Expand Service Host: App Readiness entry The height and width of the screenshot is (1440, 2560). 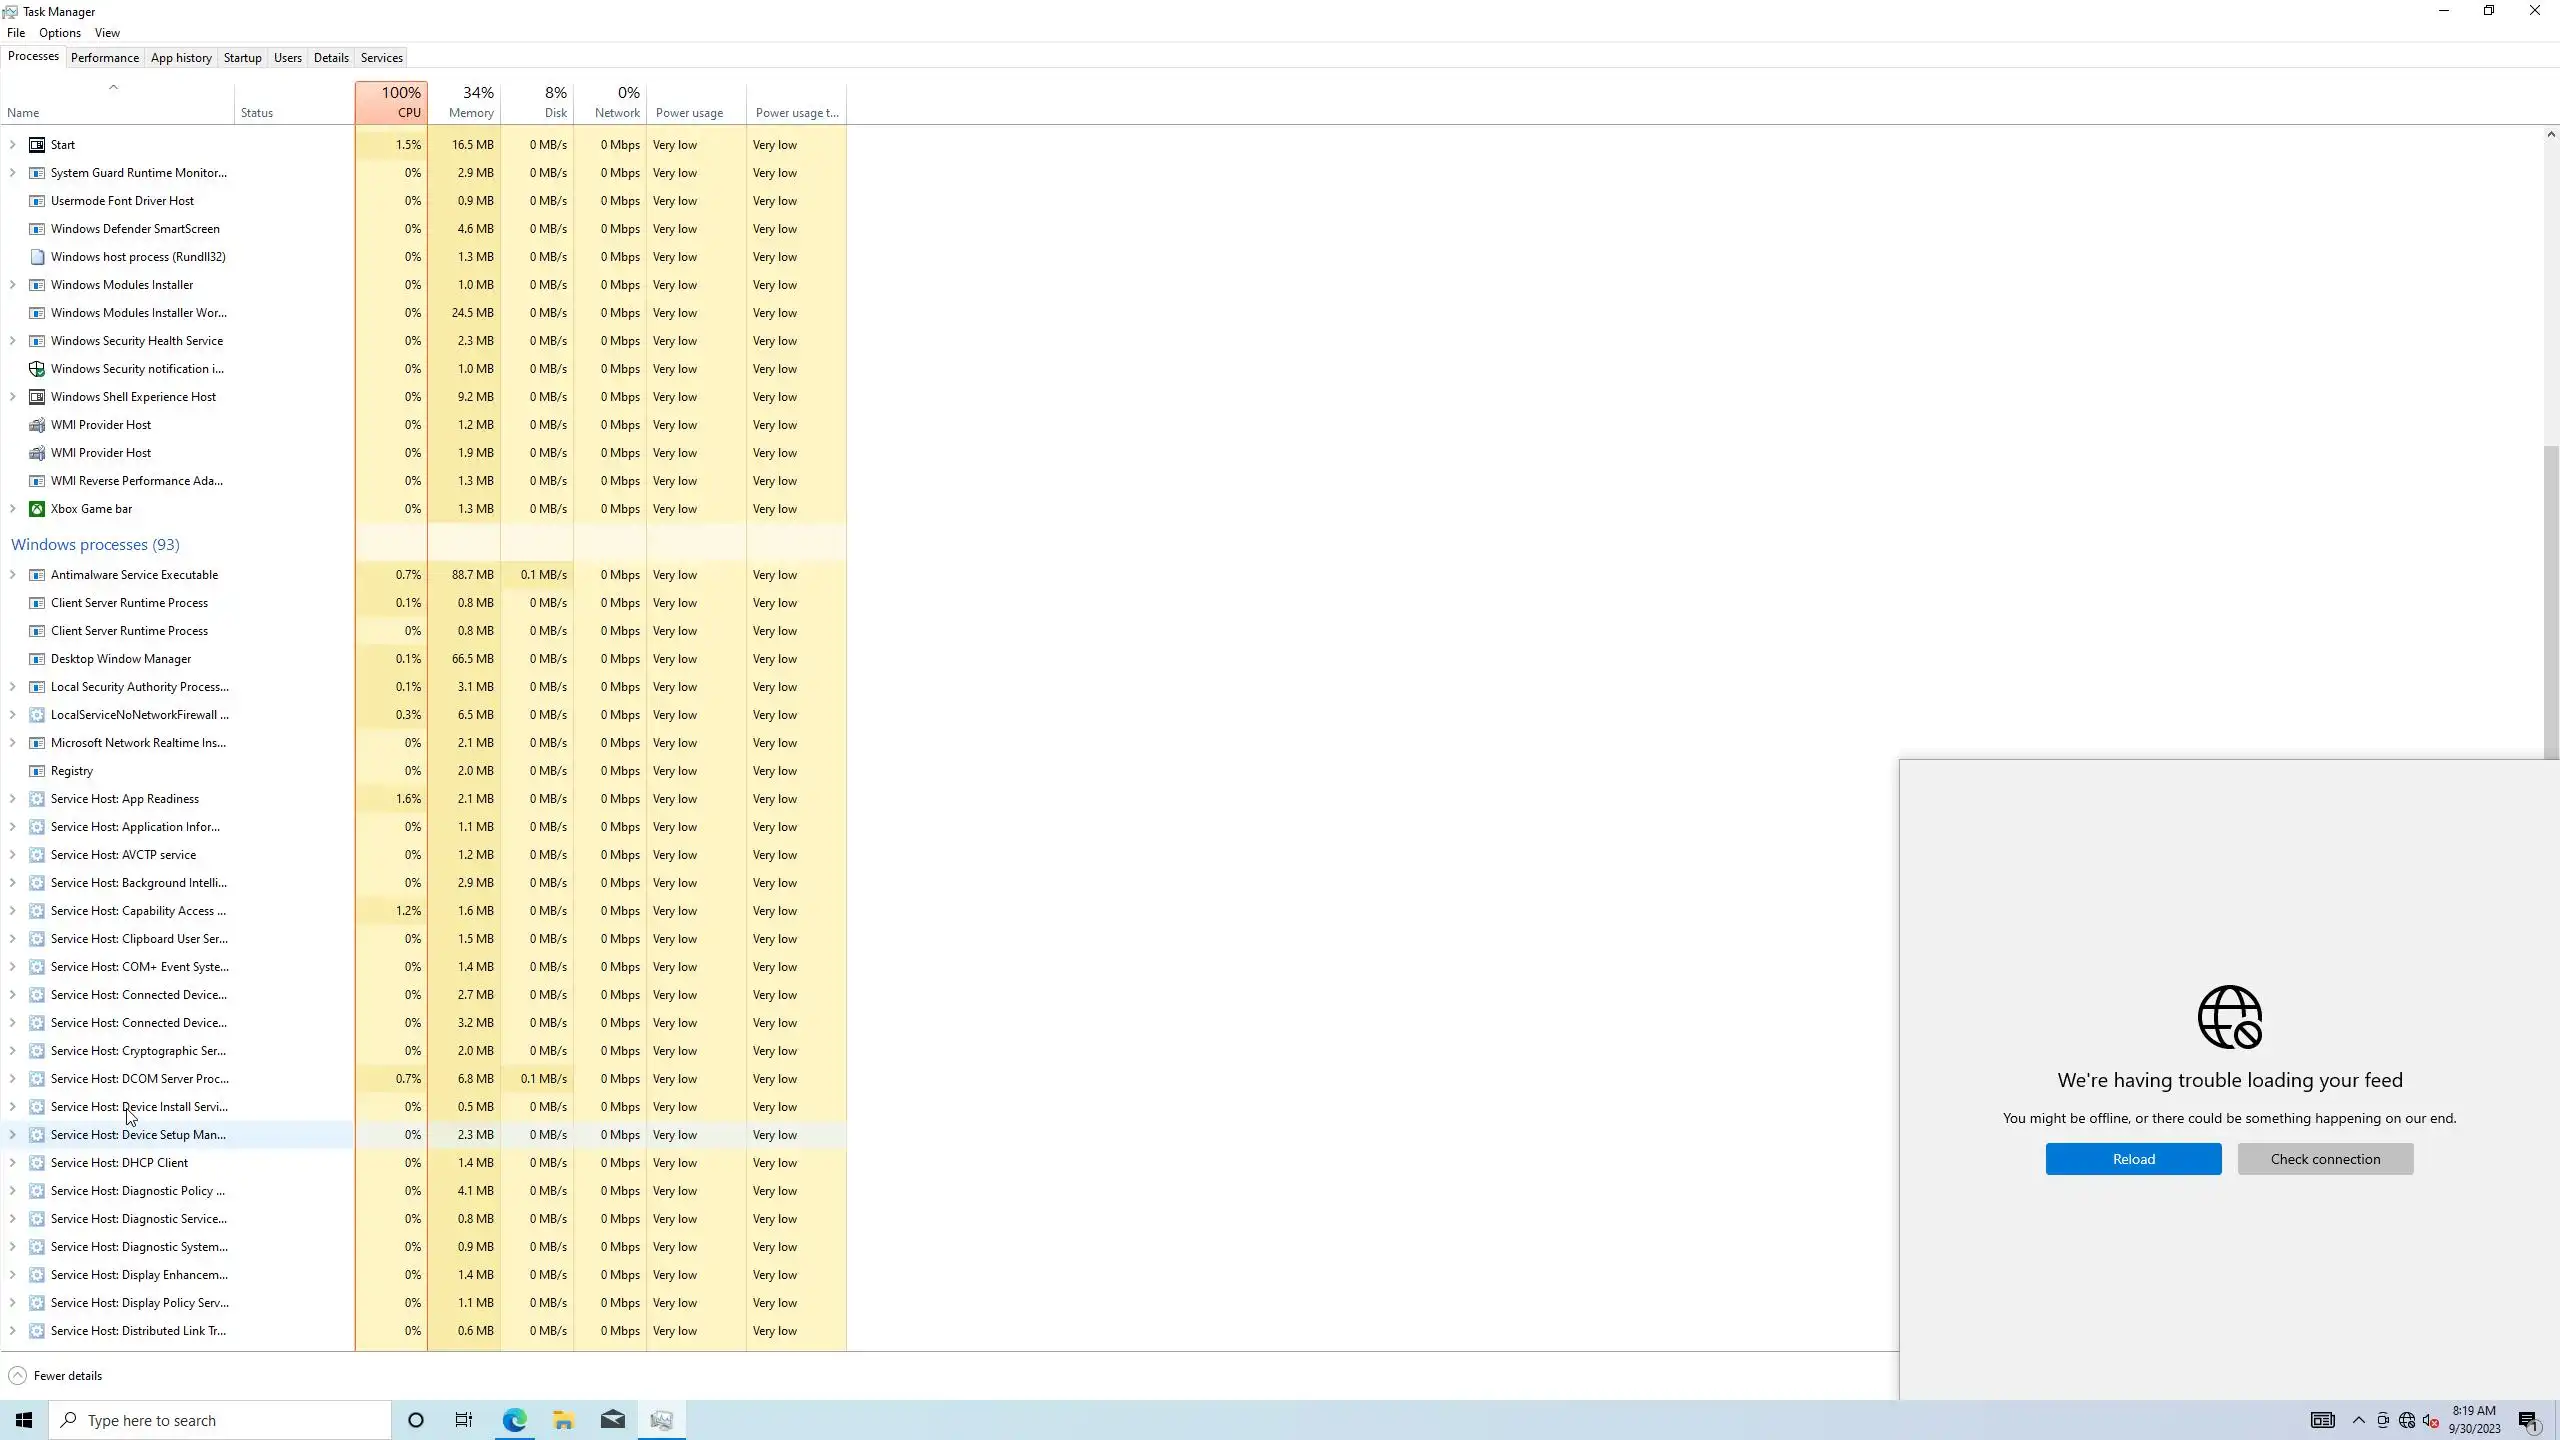coord(12,799)
